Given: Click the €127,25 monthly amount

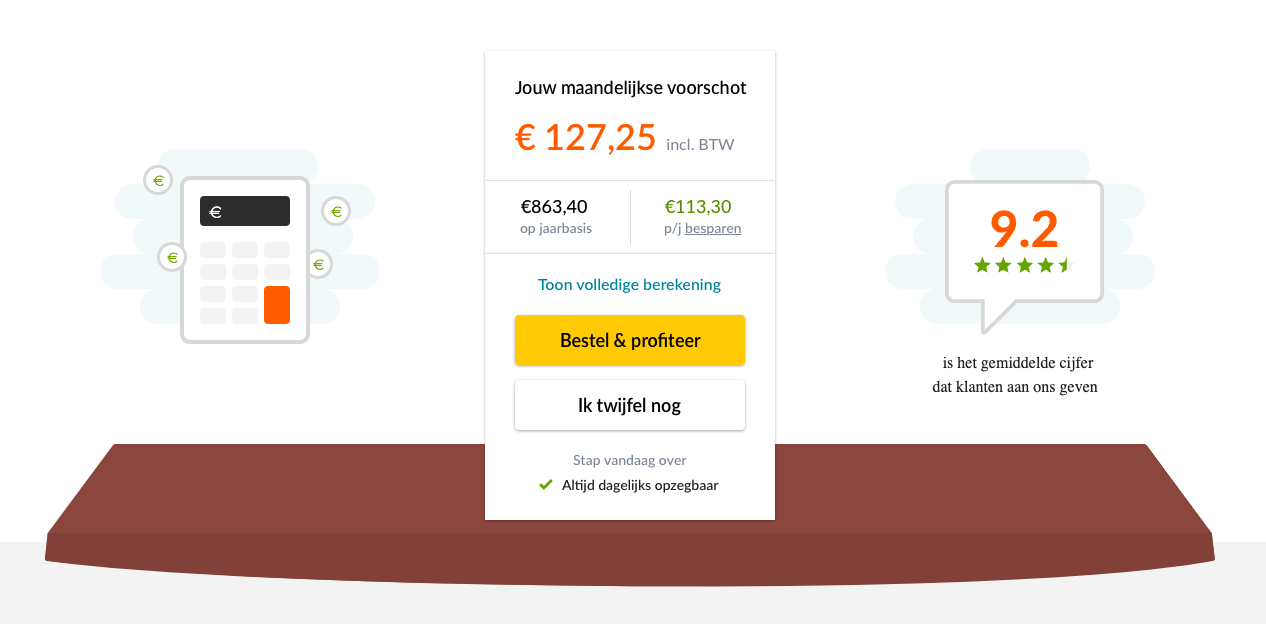Looking at the screenshot, I should [586, 137].
